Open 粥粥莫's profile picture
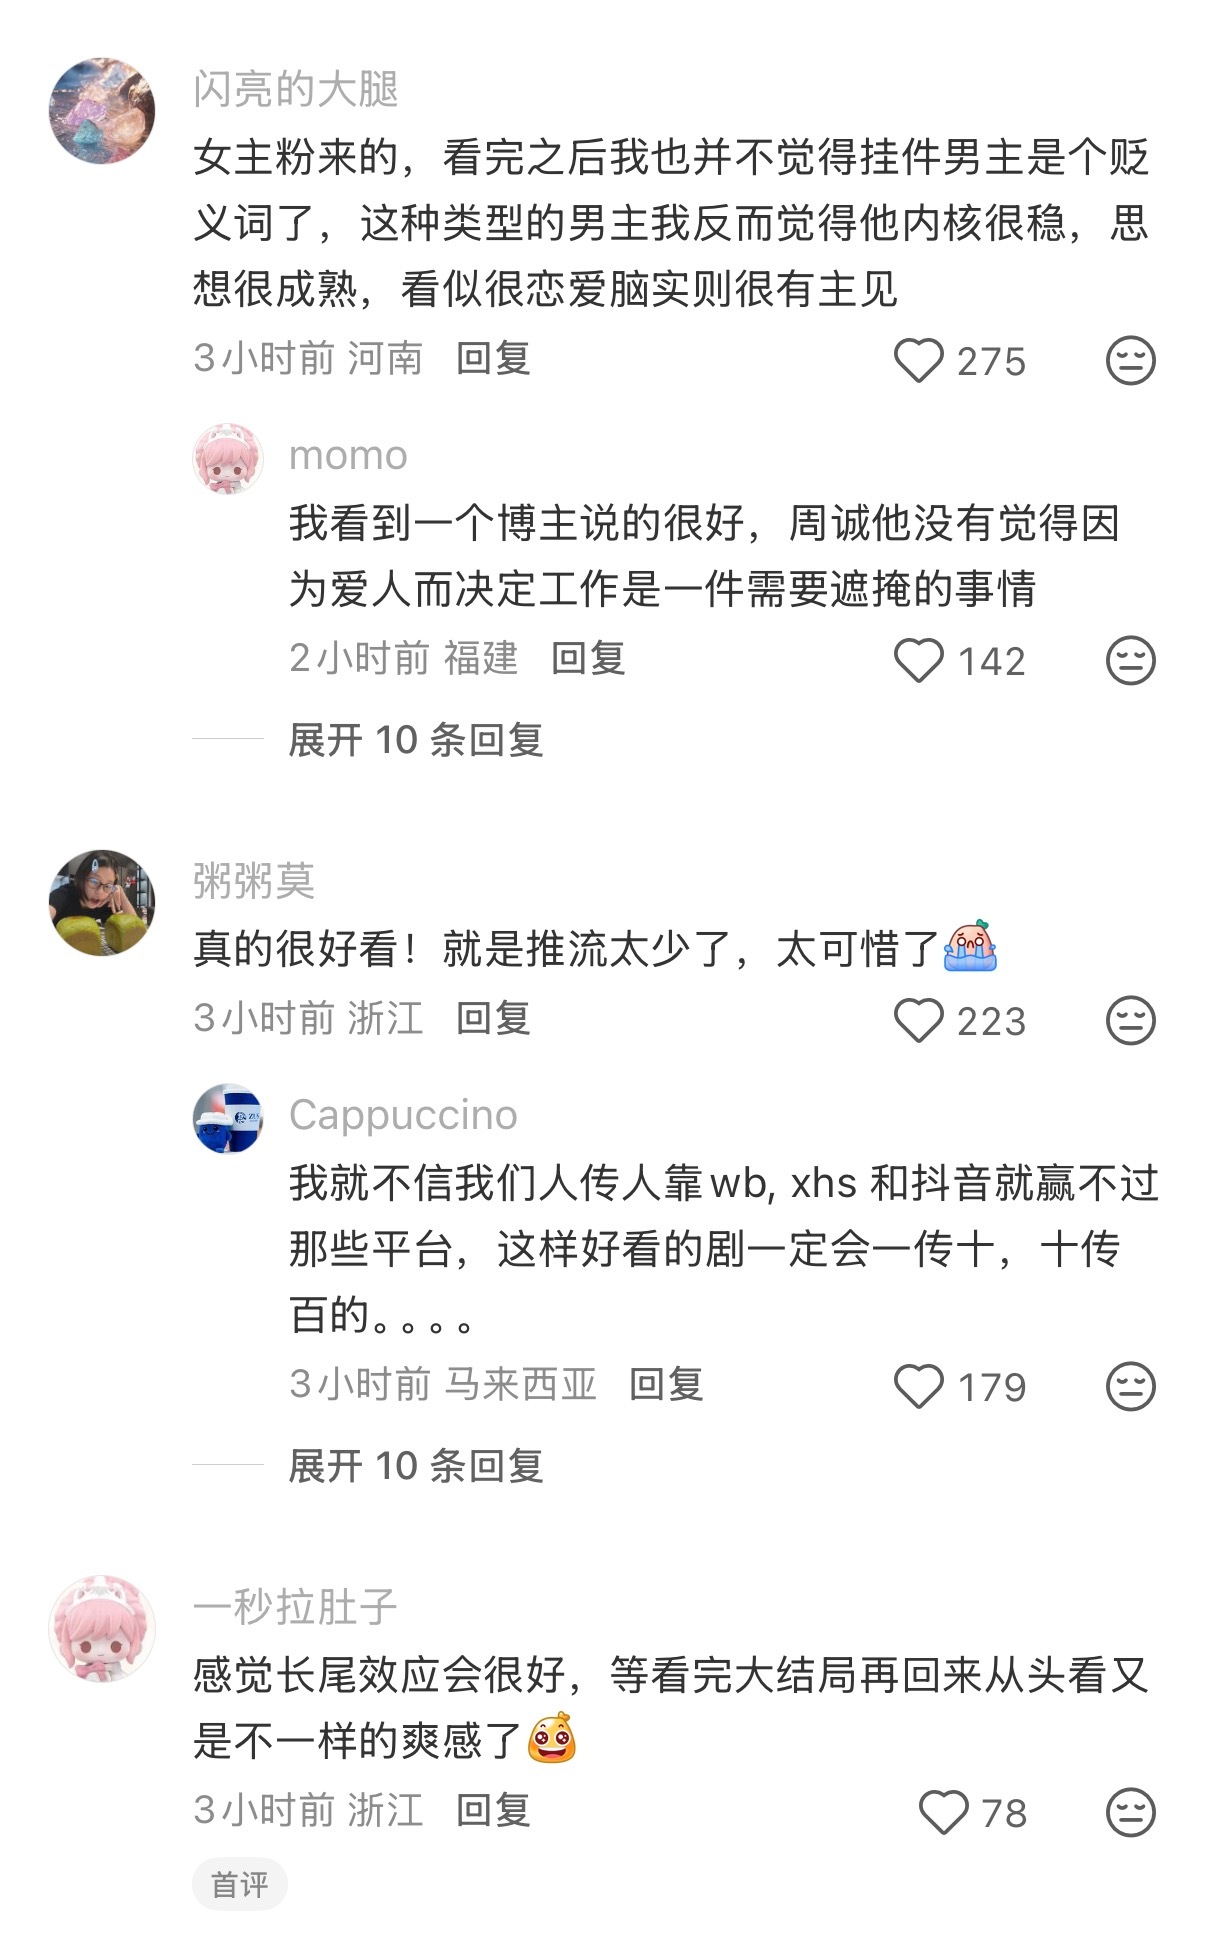 tap(102, 903)
